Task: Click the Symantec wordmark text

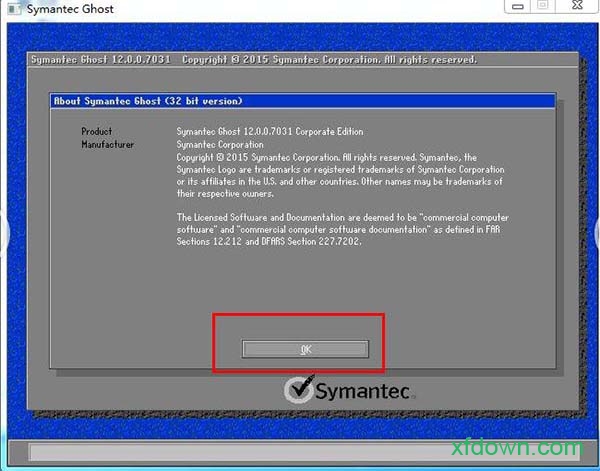Action: 363,392
